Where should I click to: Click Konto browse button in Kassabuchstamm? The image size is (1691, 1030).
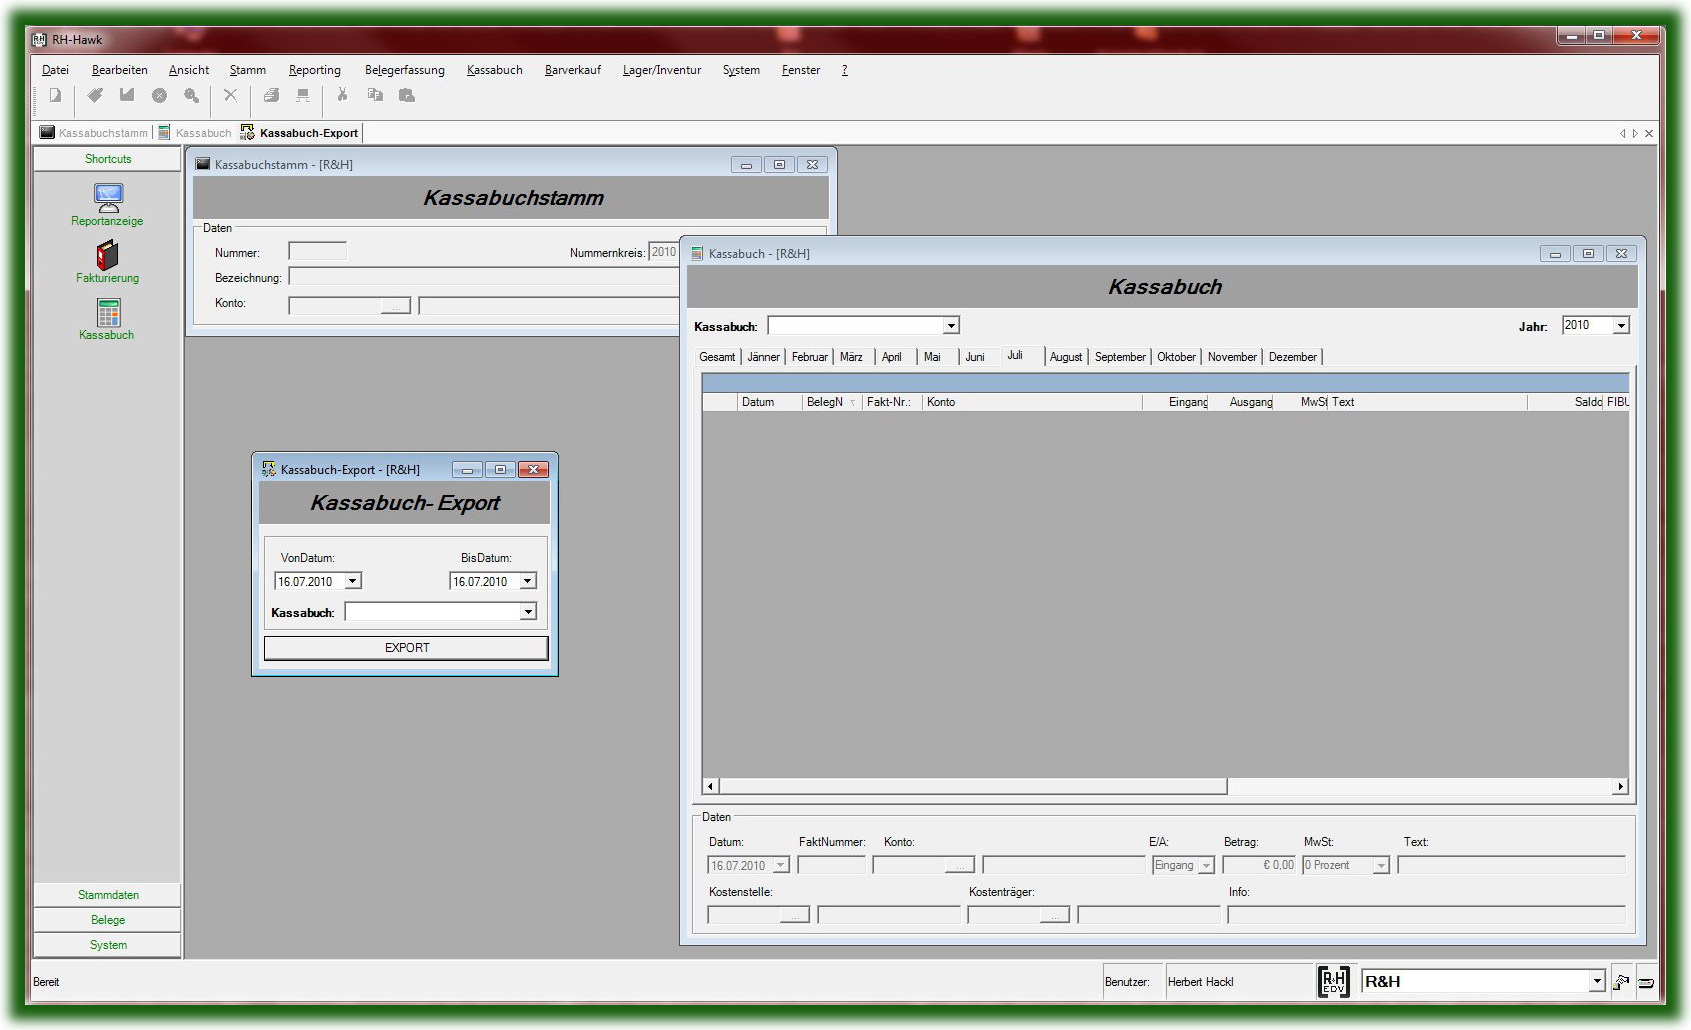tap(396, 306)
